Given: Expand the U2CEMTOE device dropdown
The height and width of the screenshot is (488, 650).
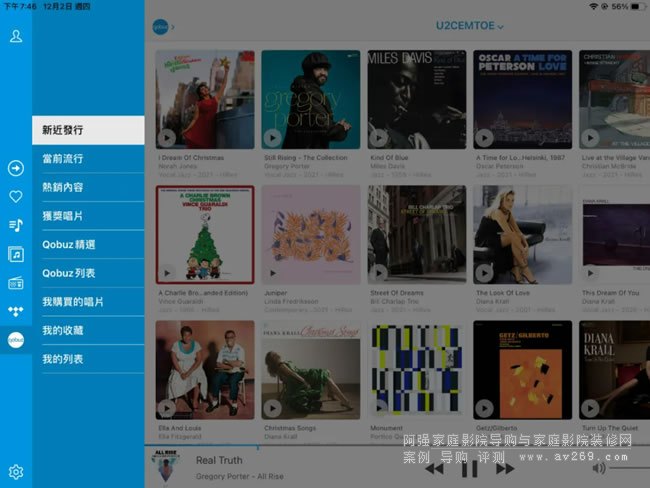Looking at the screenshot, I should tap(469, 26).
